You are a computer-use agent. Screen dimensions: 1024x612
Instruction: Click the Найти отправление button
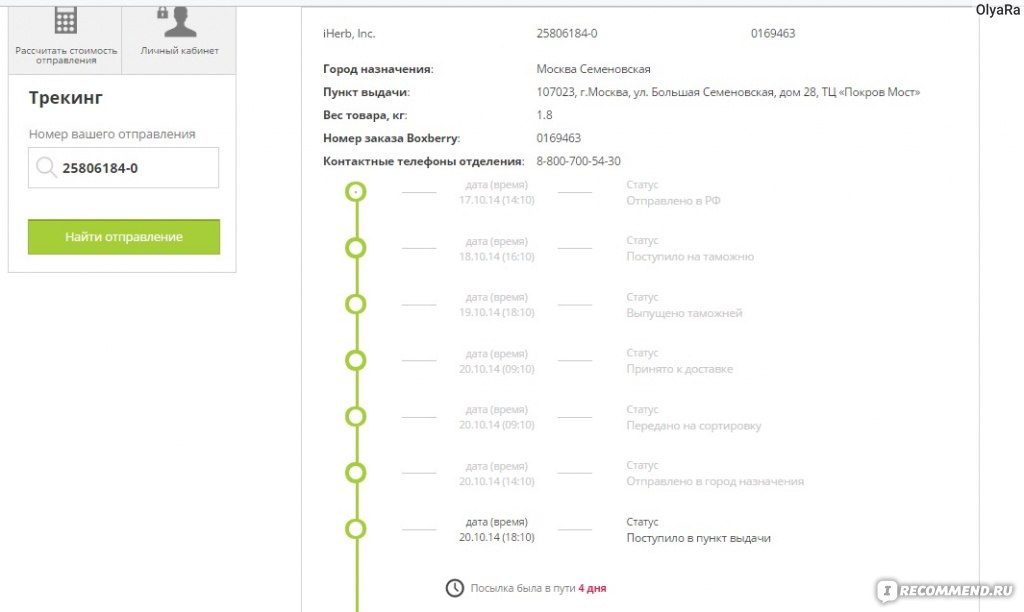[124, 236]
